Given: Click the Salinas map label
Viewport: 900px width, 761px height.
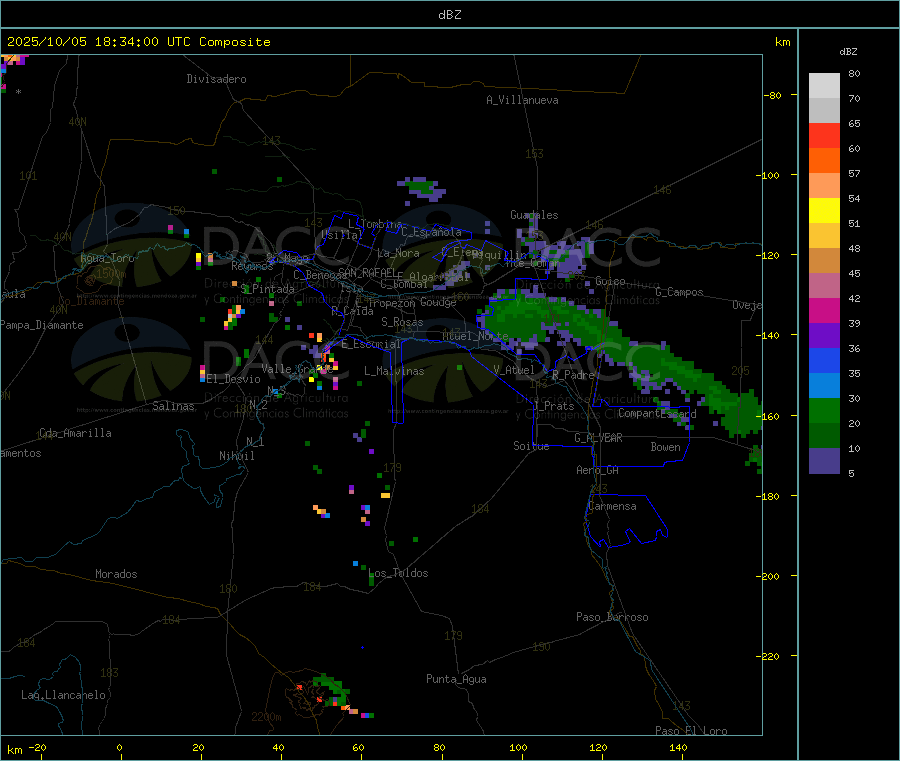Looking at the screenshot, I should pyautogui.click(x=176, y=406).
